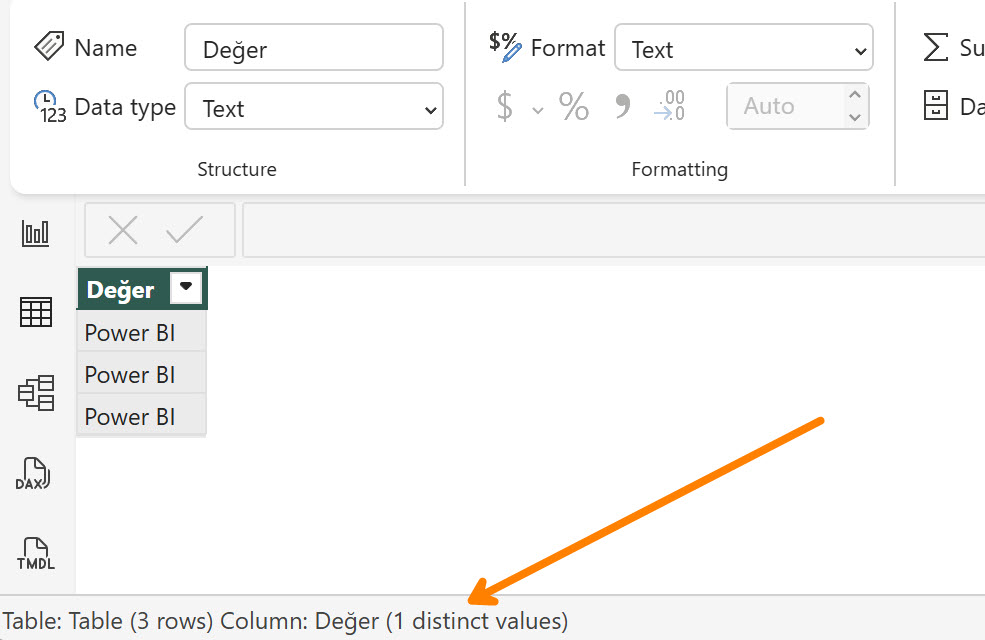Viewport: 985px width, 640px height.
Task: Expand the currency format chevron
Action: click(538, 109)
